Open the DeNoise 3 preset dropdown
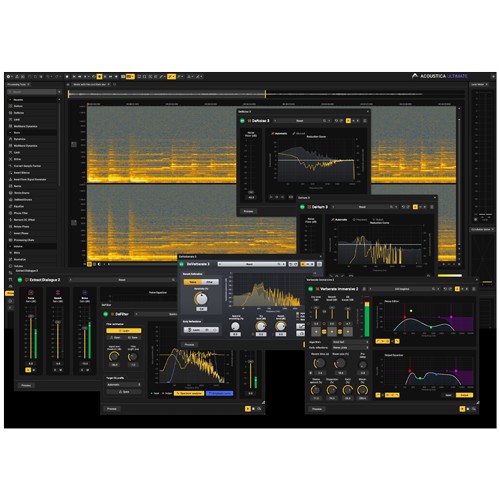The width and height of the screenshot is (500, 500). 300,121
